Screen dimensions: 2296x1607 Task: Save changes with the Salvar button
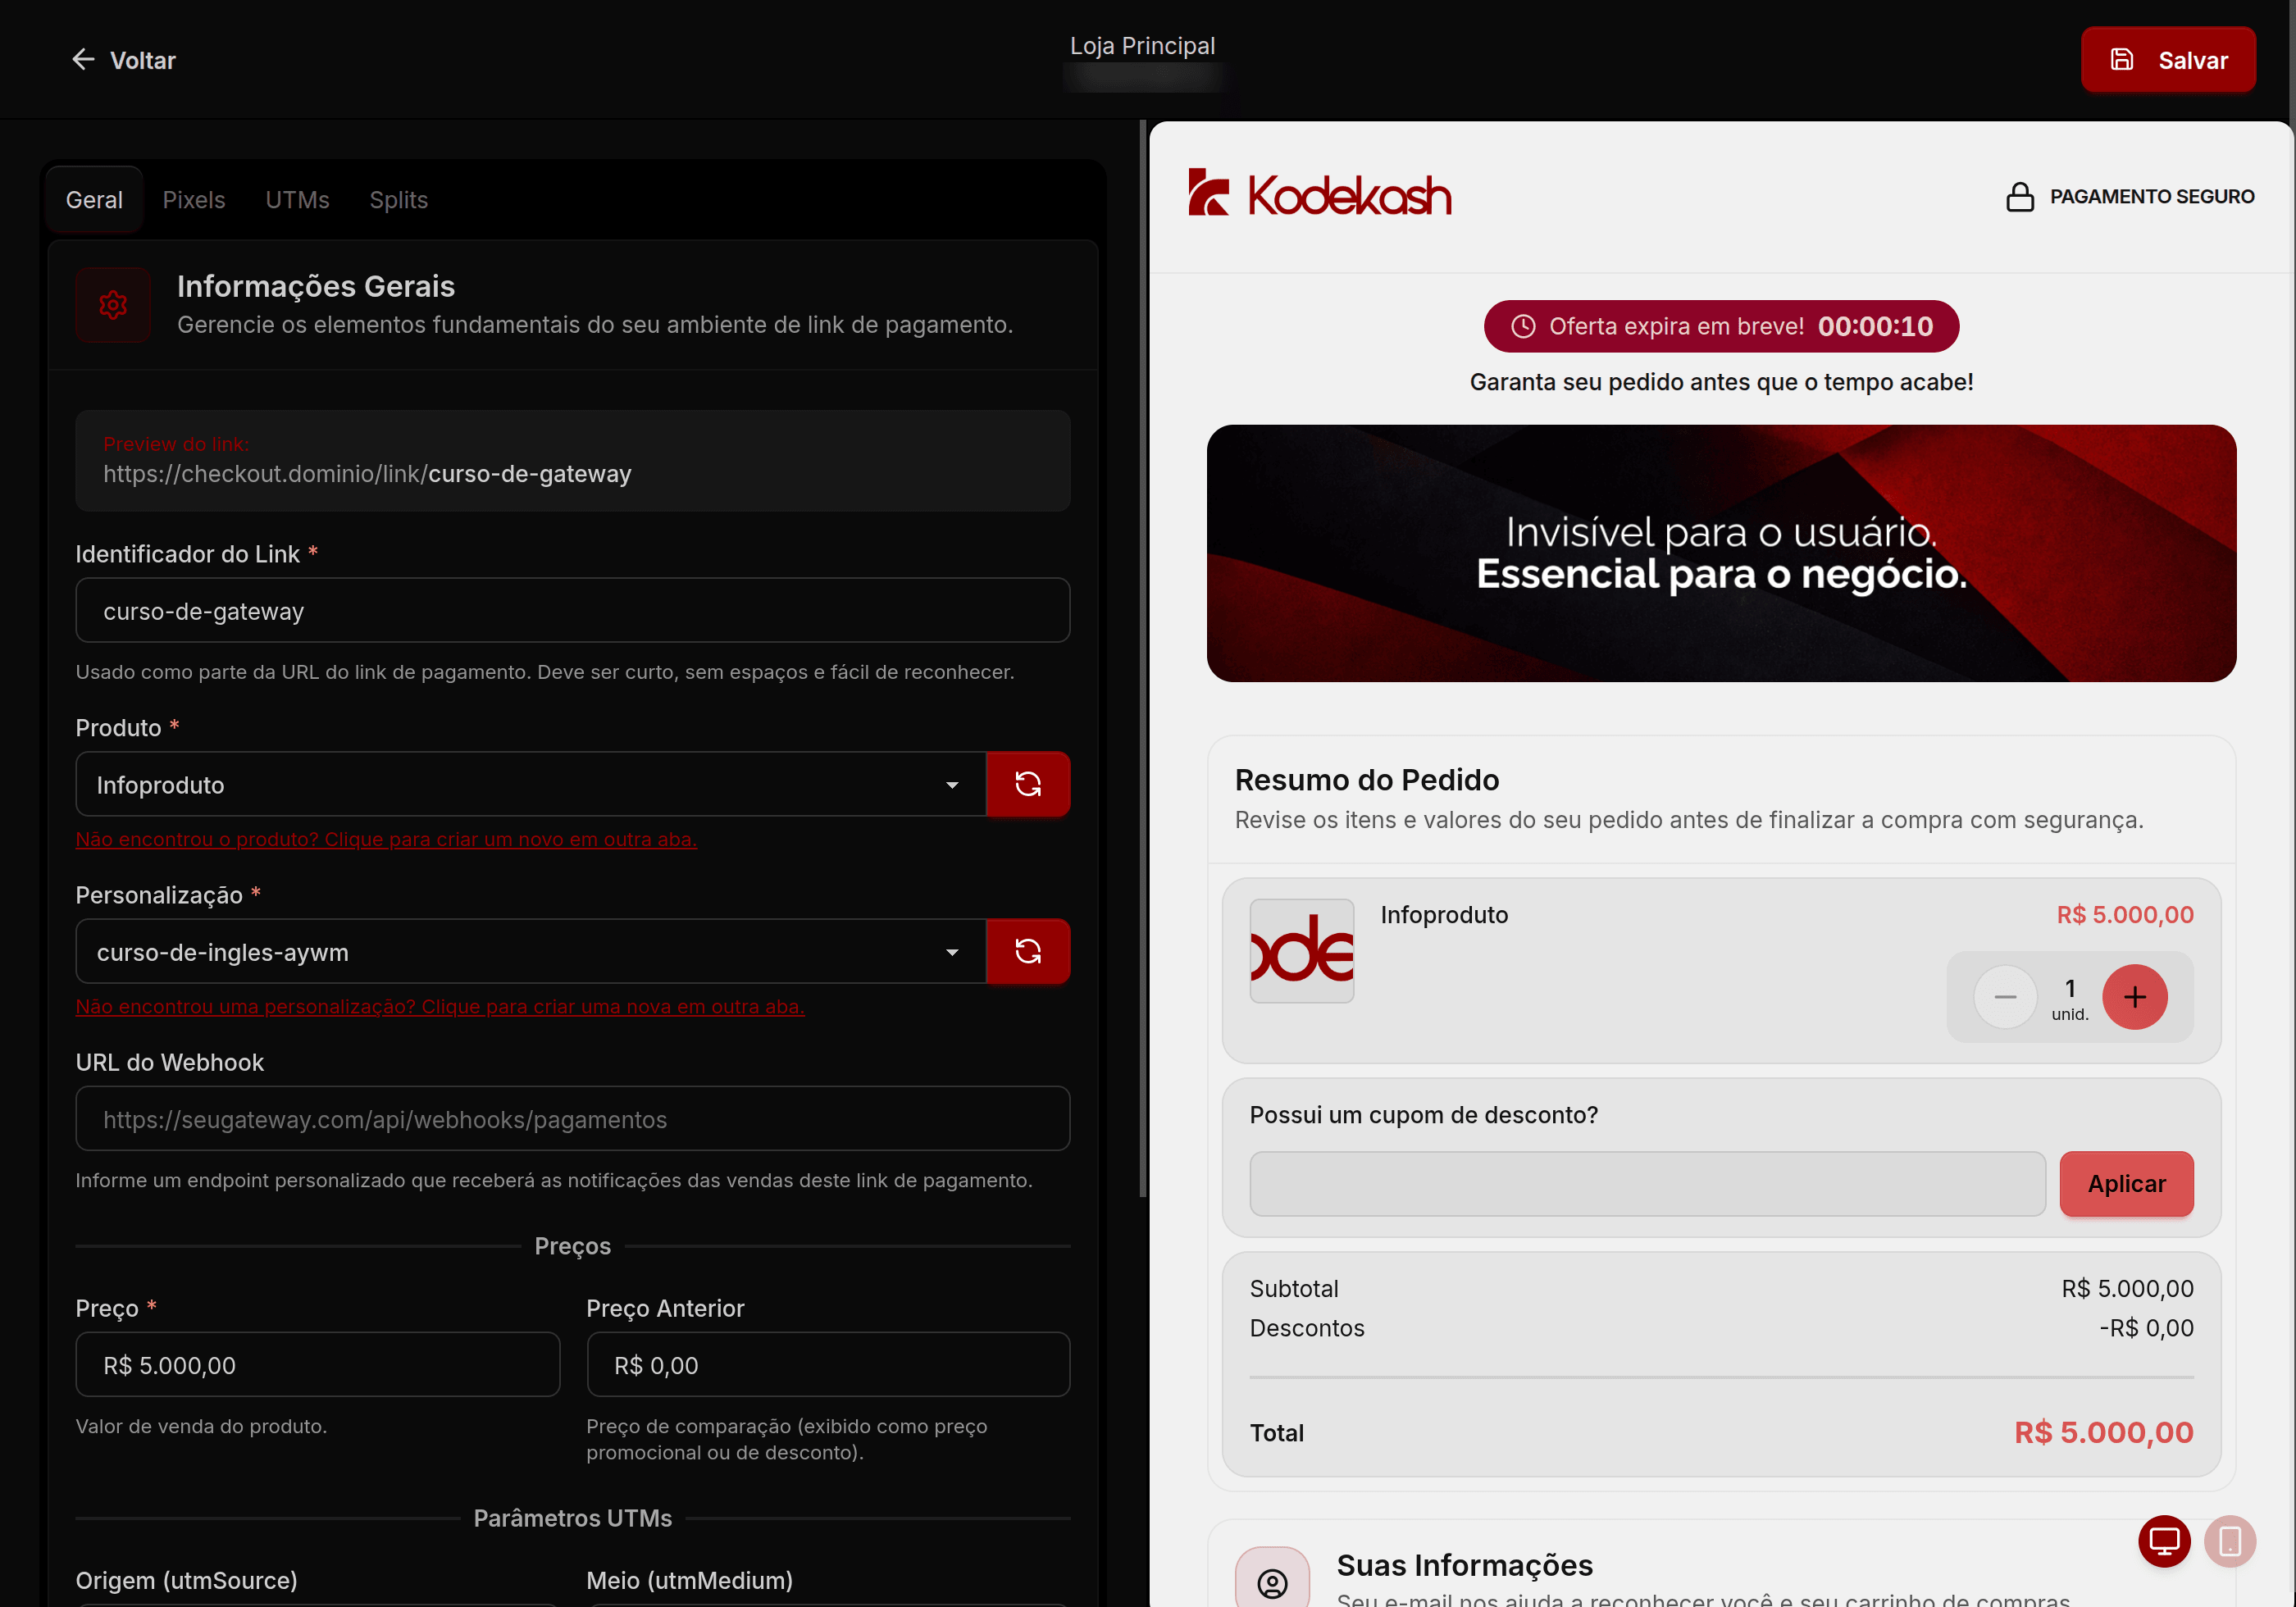pos(2167,60)
